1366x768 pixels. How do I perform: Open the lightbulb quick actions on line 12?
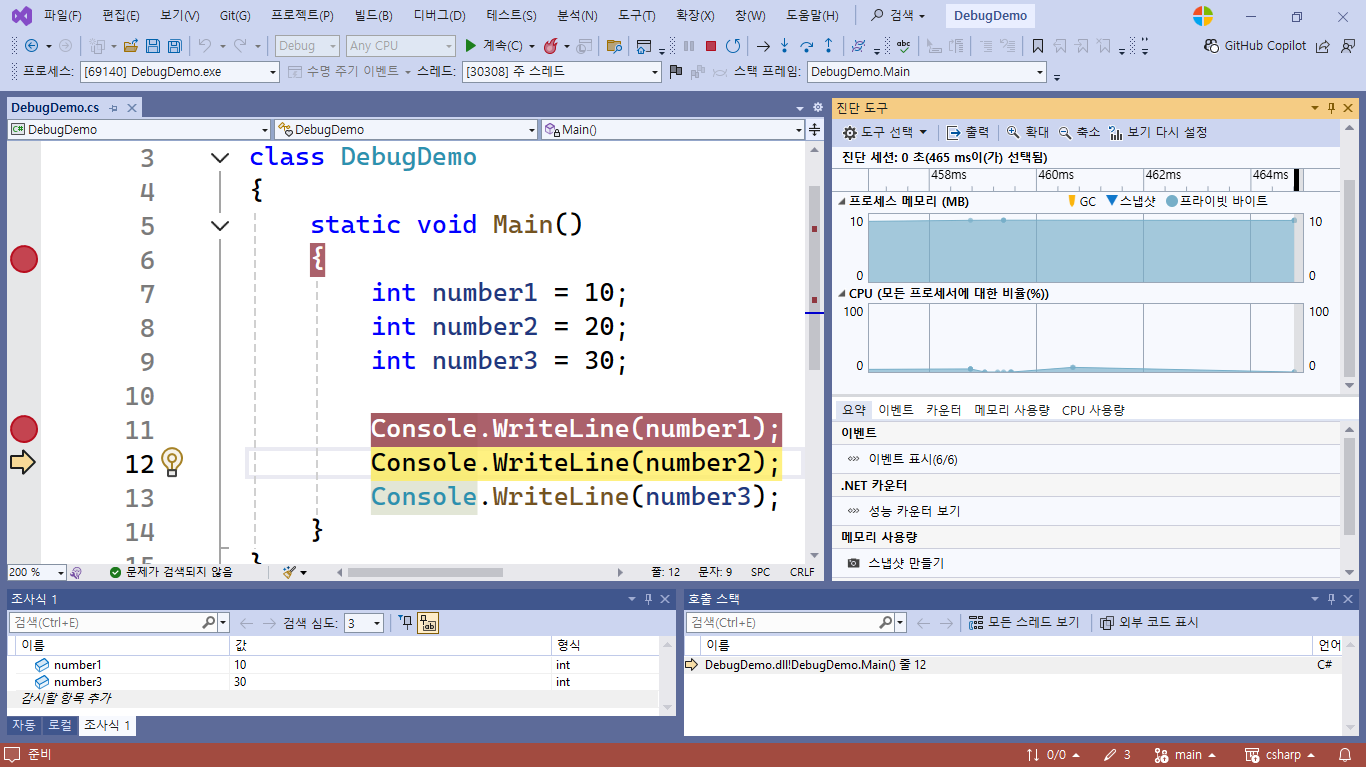coord(172,463)
